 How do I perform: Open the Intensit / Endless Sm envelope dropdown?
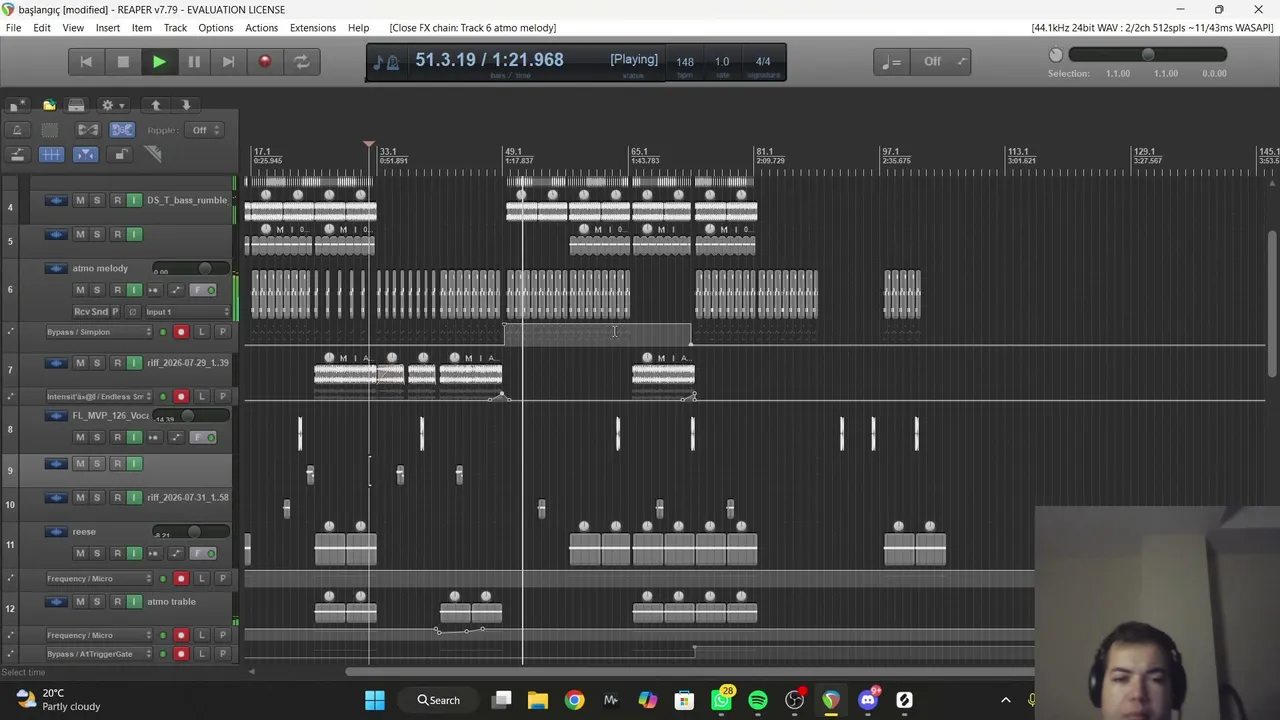[99, 396]
